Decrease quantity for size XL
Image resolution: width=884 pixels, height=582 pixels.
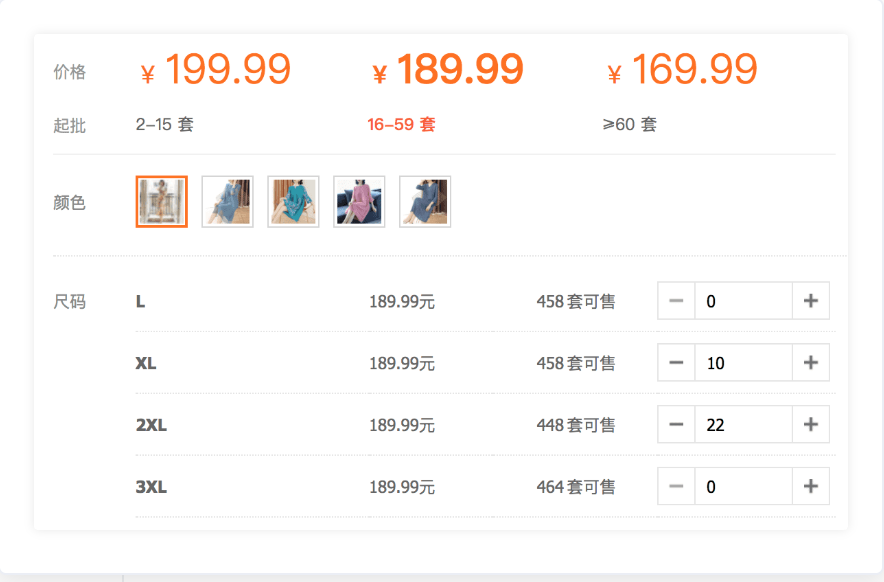point(676,363)
